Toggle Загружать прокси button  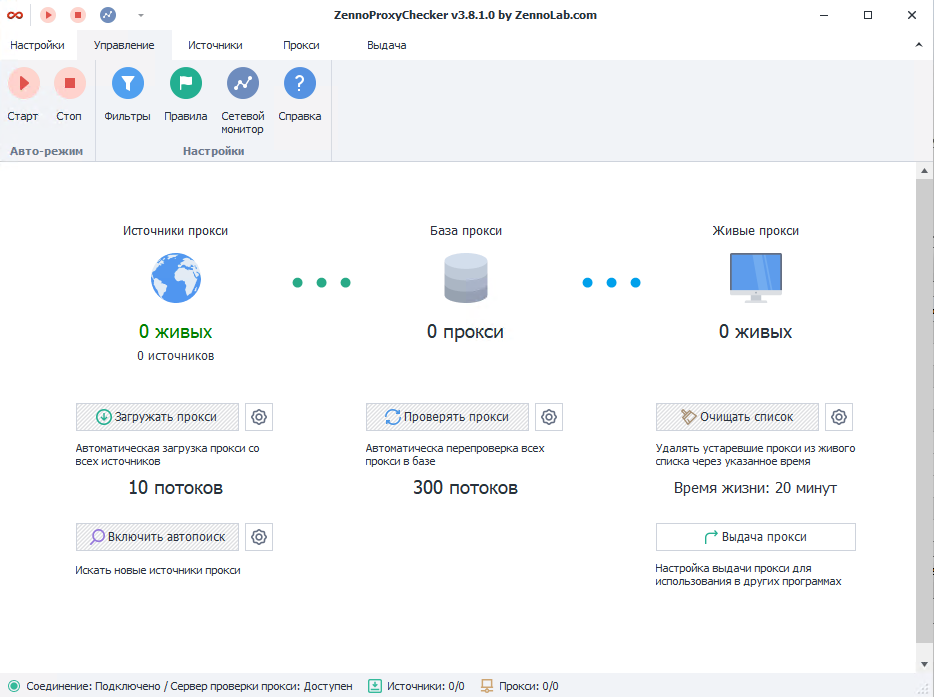point(157,417)
